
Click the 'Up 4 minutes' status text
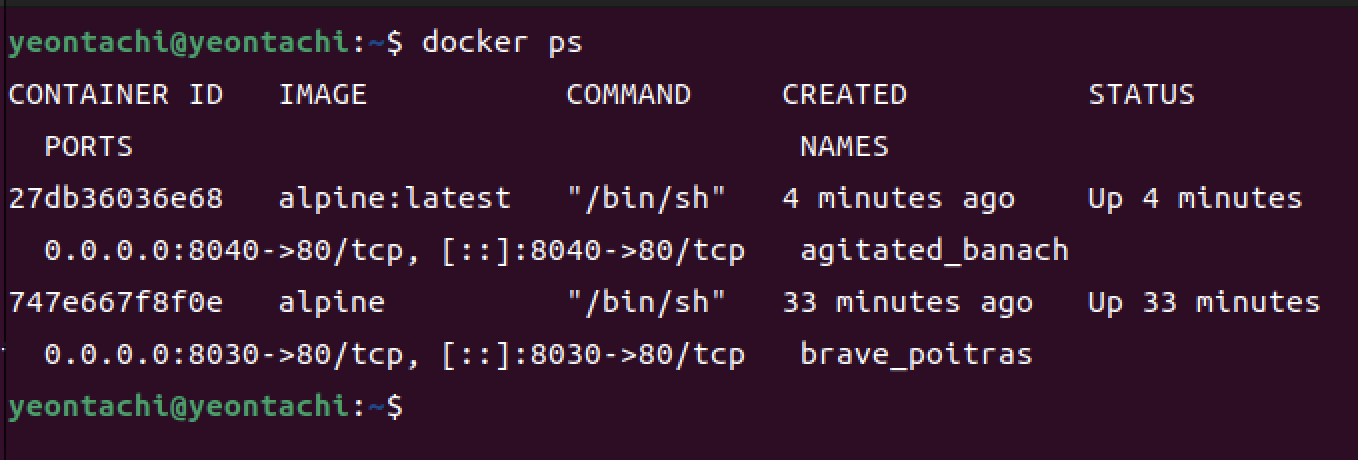tap(1196, 198)
